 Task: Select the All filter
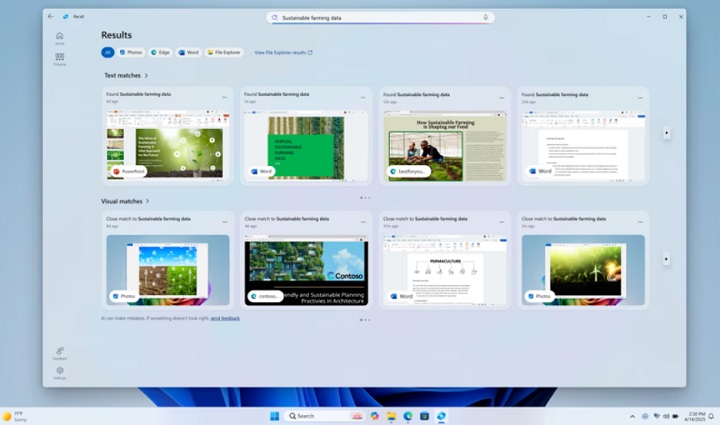(107, 52)
